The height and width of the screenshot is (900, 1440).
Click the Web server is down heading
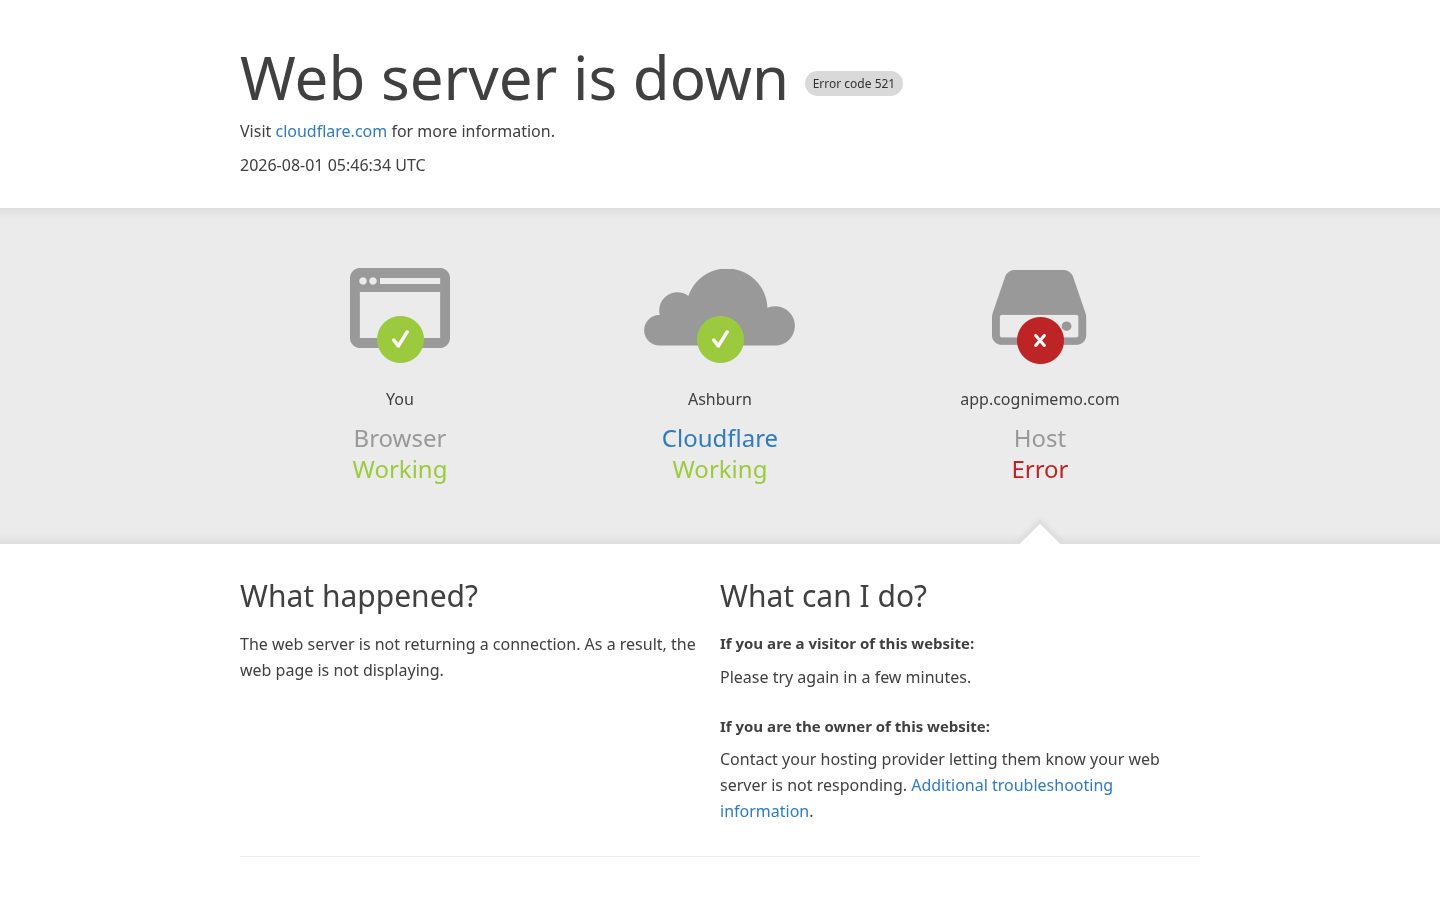coord(514,78)
